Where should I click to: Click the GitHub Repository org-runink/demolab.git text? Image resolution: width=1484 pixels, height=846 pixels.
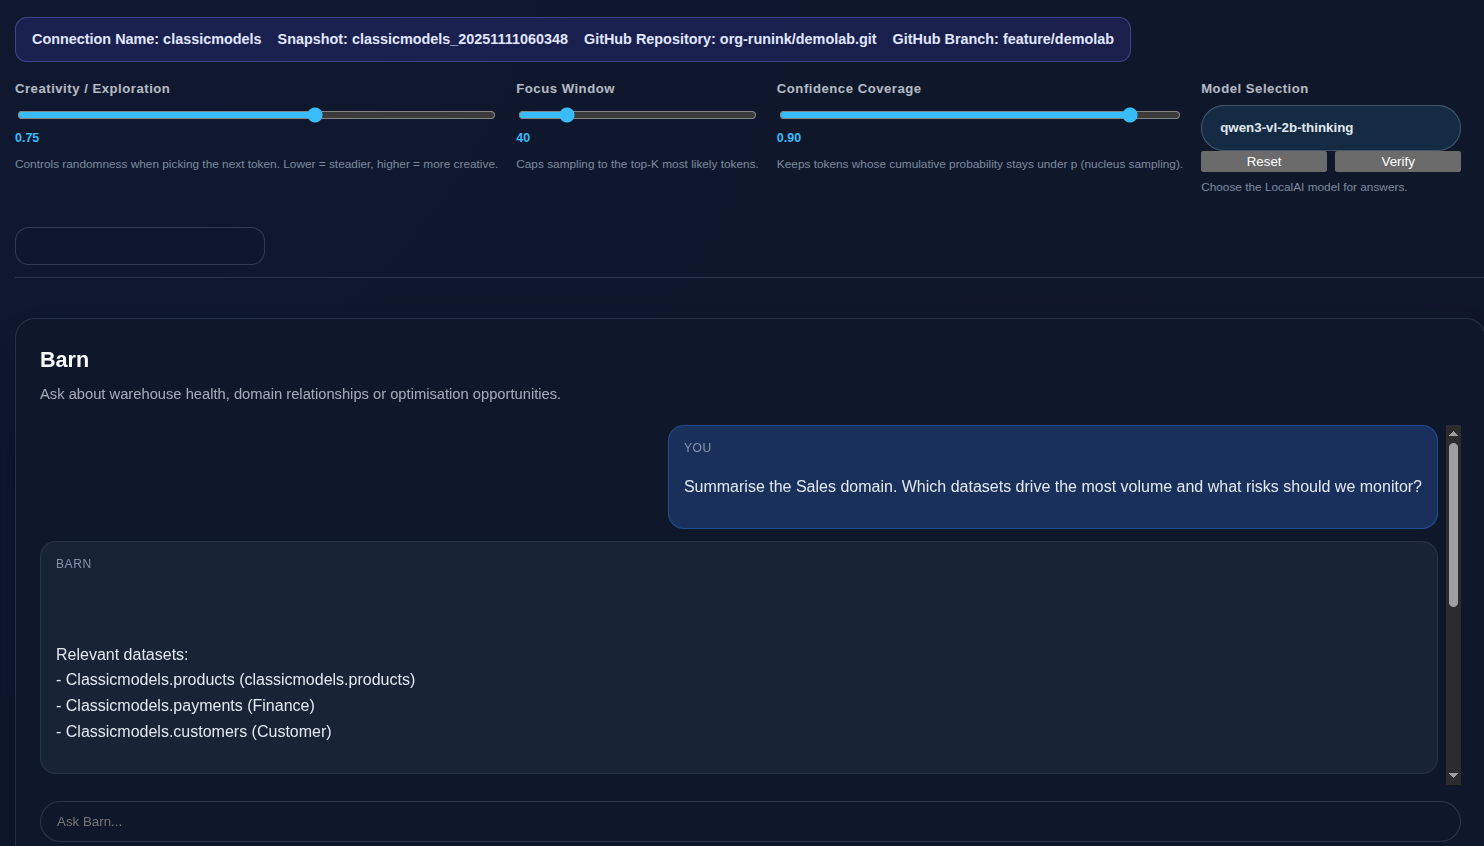coord(730,39)
